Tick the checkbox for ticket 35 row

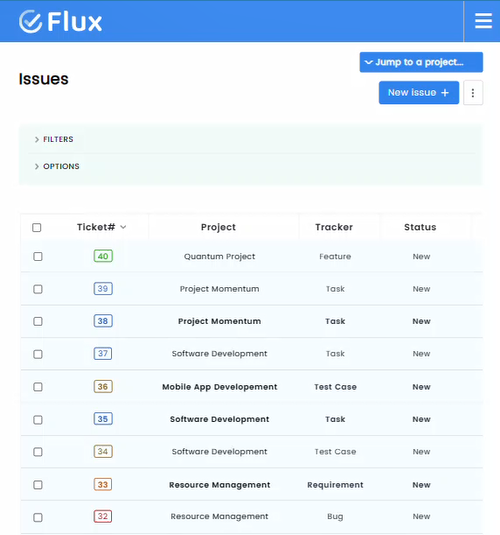point(38,420)
